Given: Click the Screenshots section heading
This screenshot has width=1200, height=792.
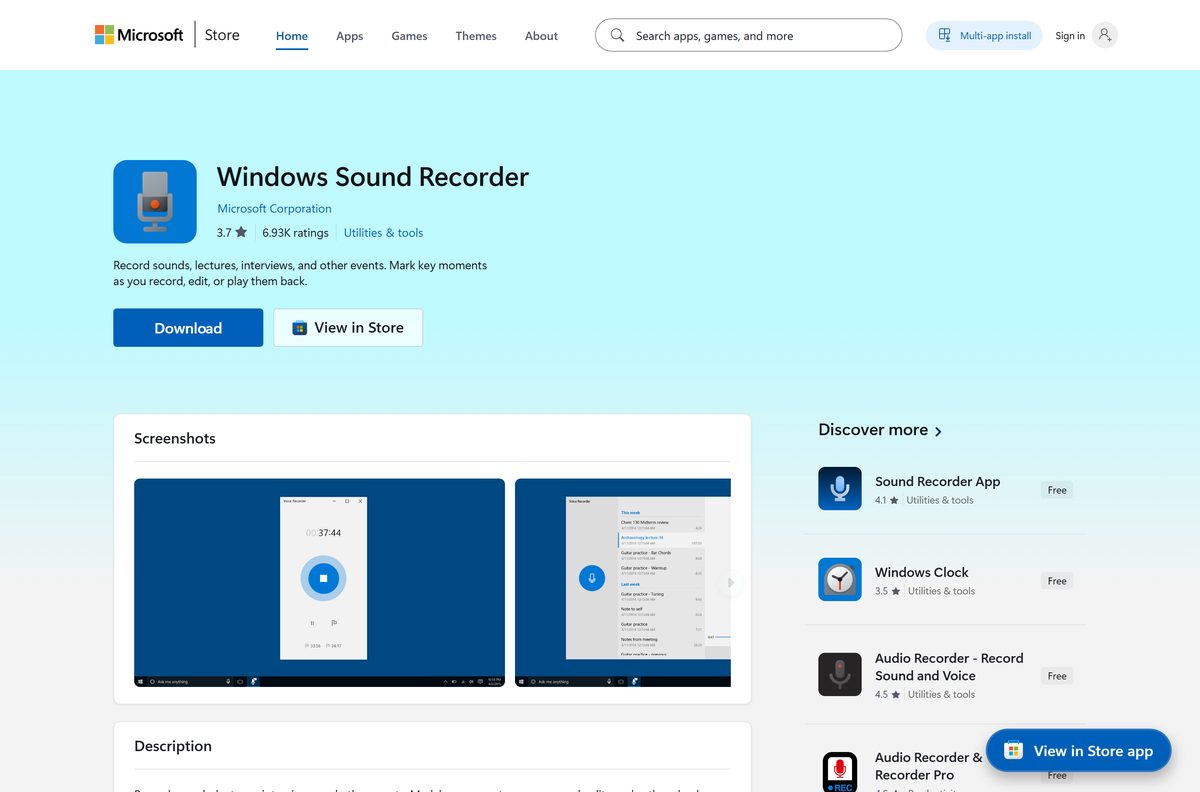Looking at the screenshot, I should tap(175, 438).
